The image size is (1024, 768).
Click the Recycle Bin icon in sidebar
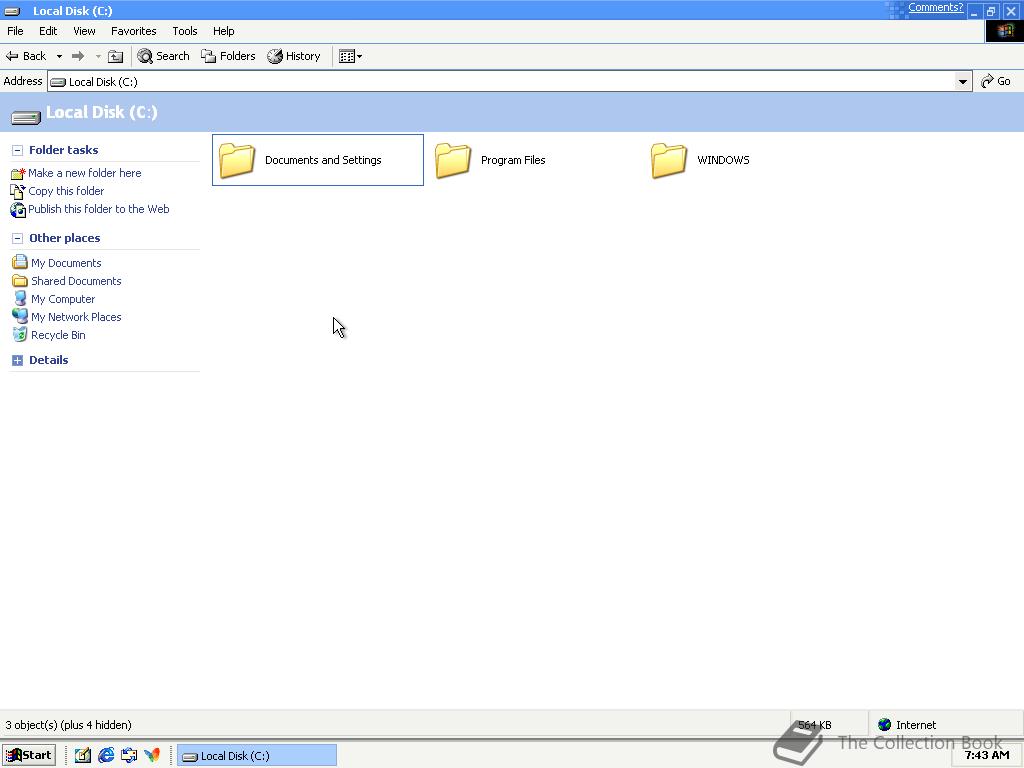pyautogui.click(x=20, y=334)
